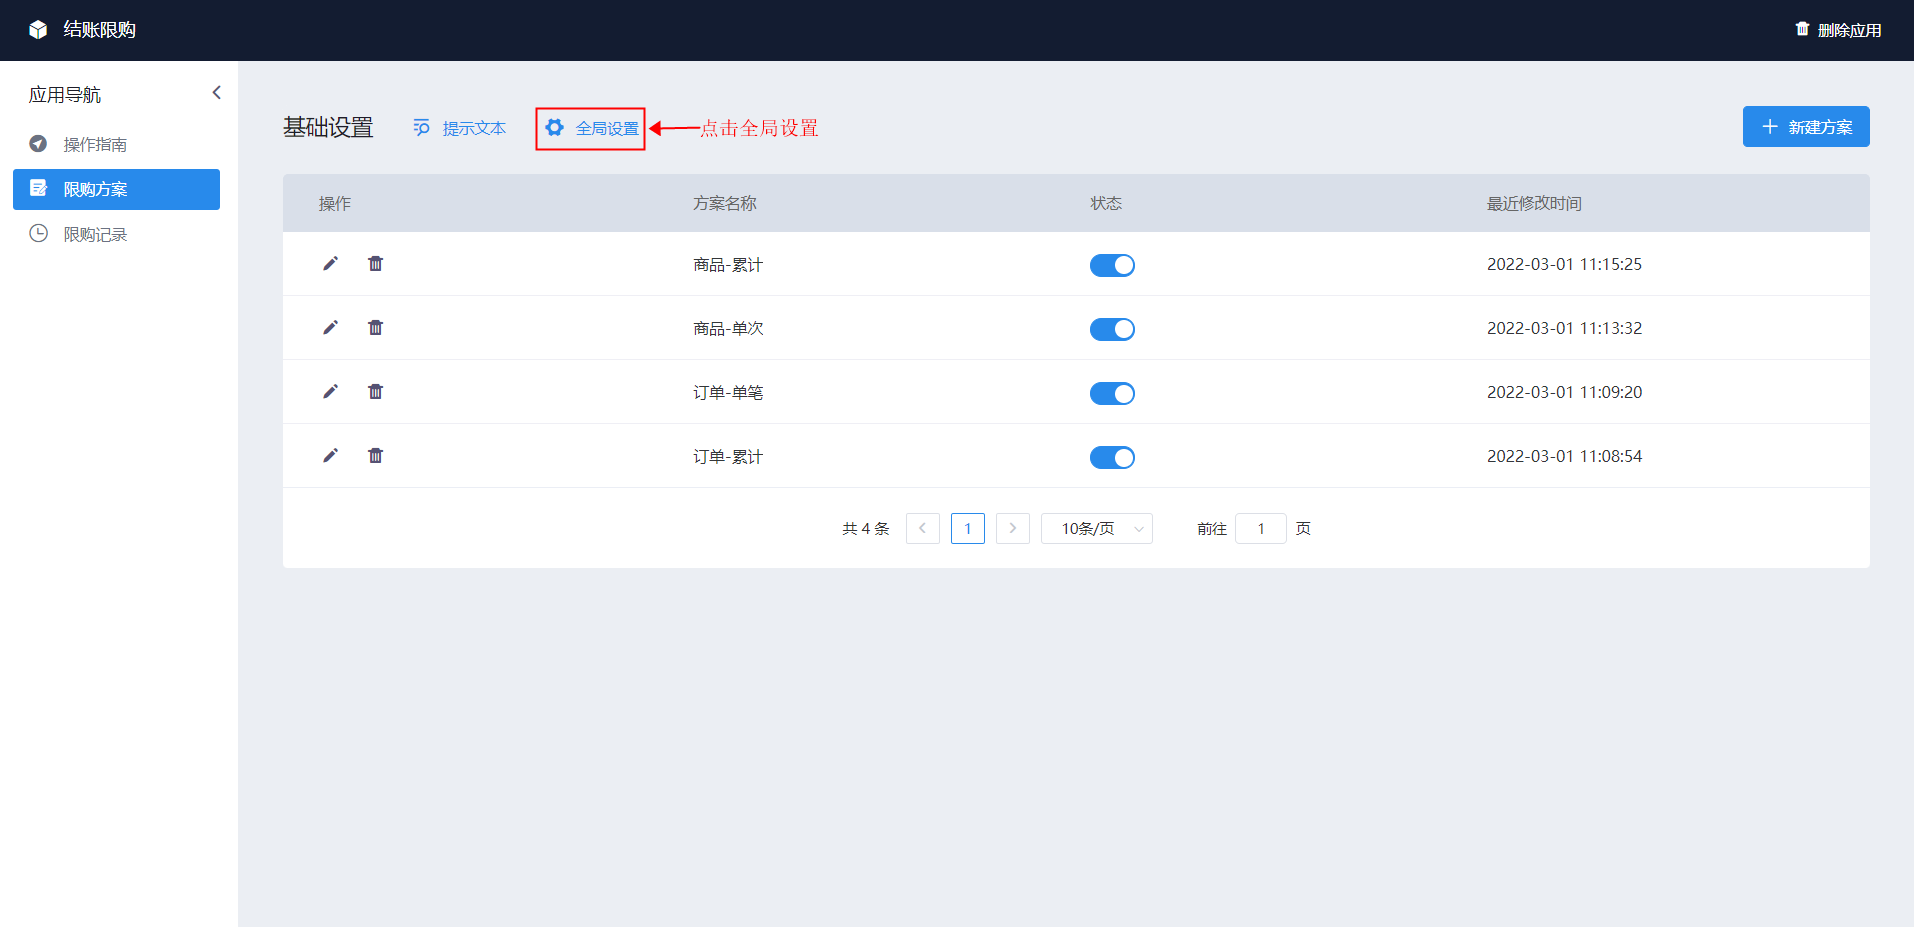Collapse the 应用导航 sidebar with chevron
Image resolution: width=1914 pixels, height=927 pixels.
point(216,93)
